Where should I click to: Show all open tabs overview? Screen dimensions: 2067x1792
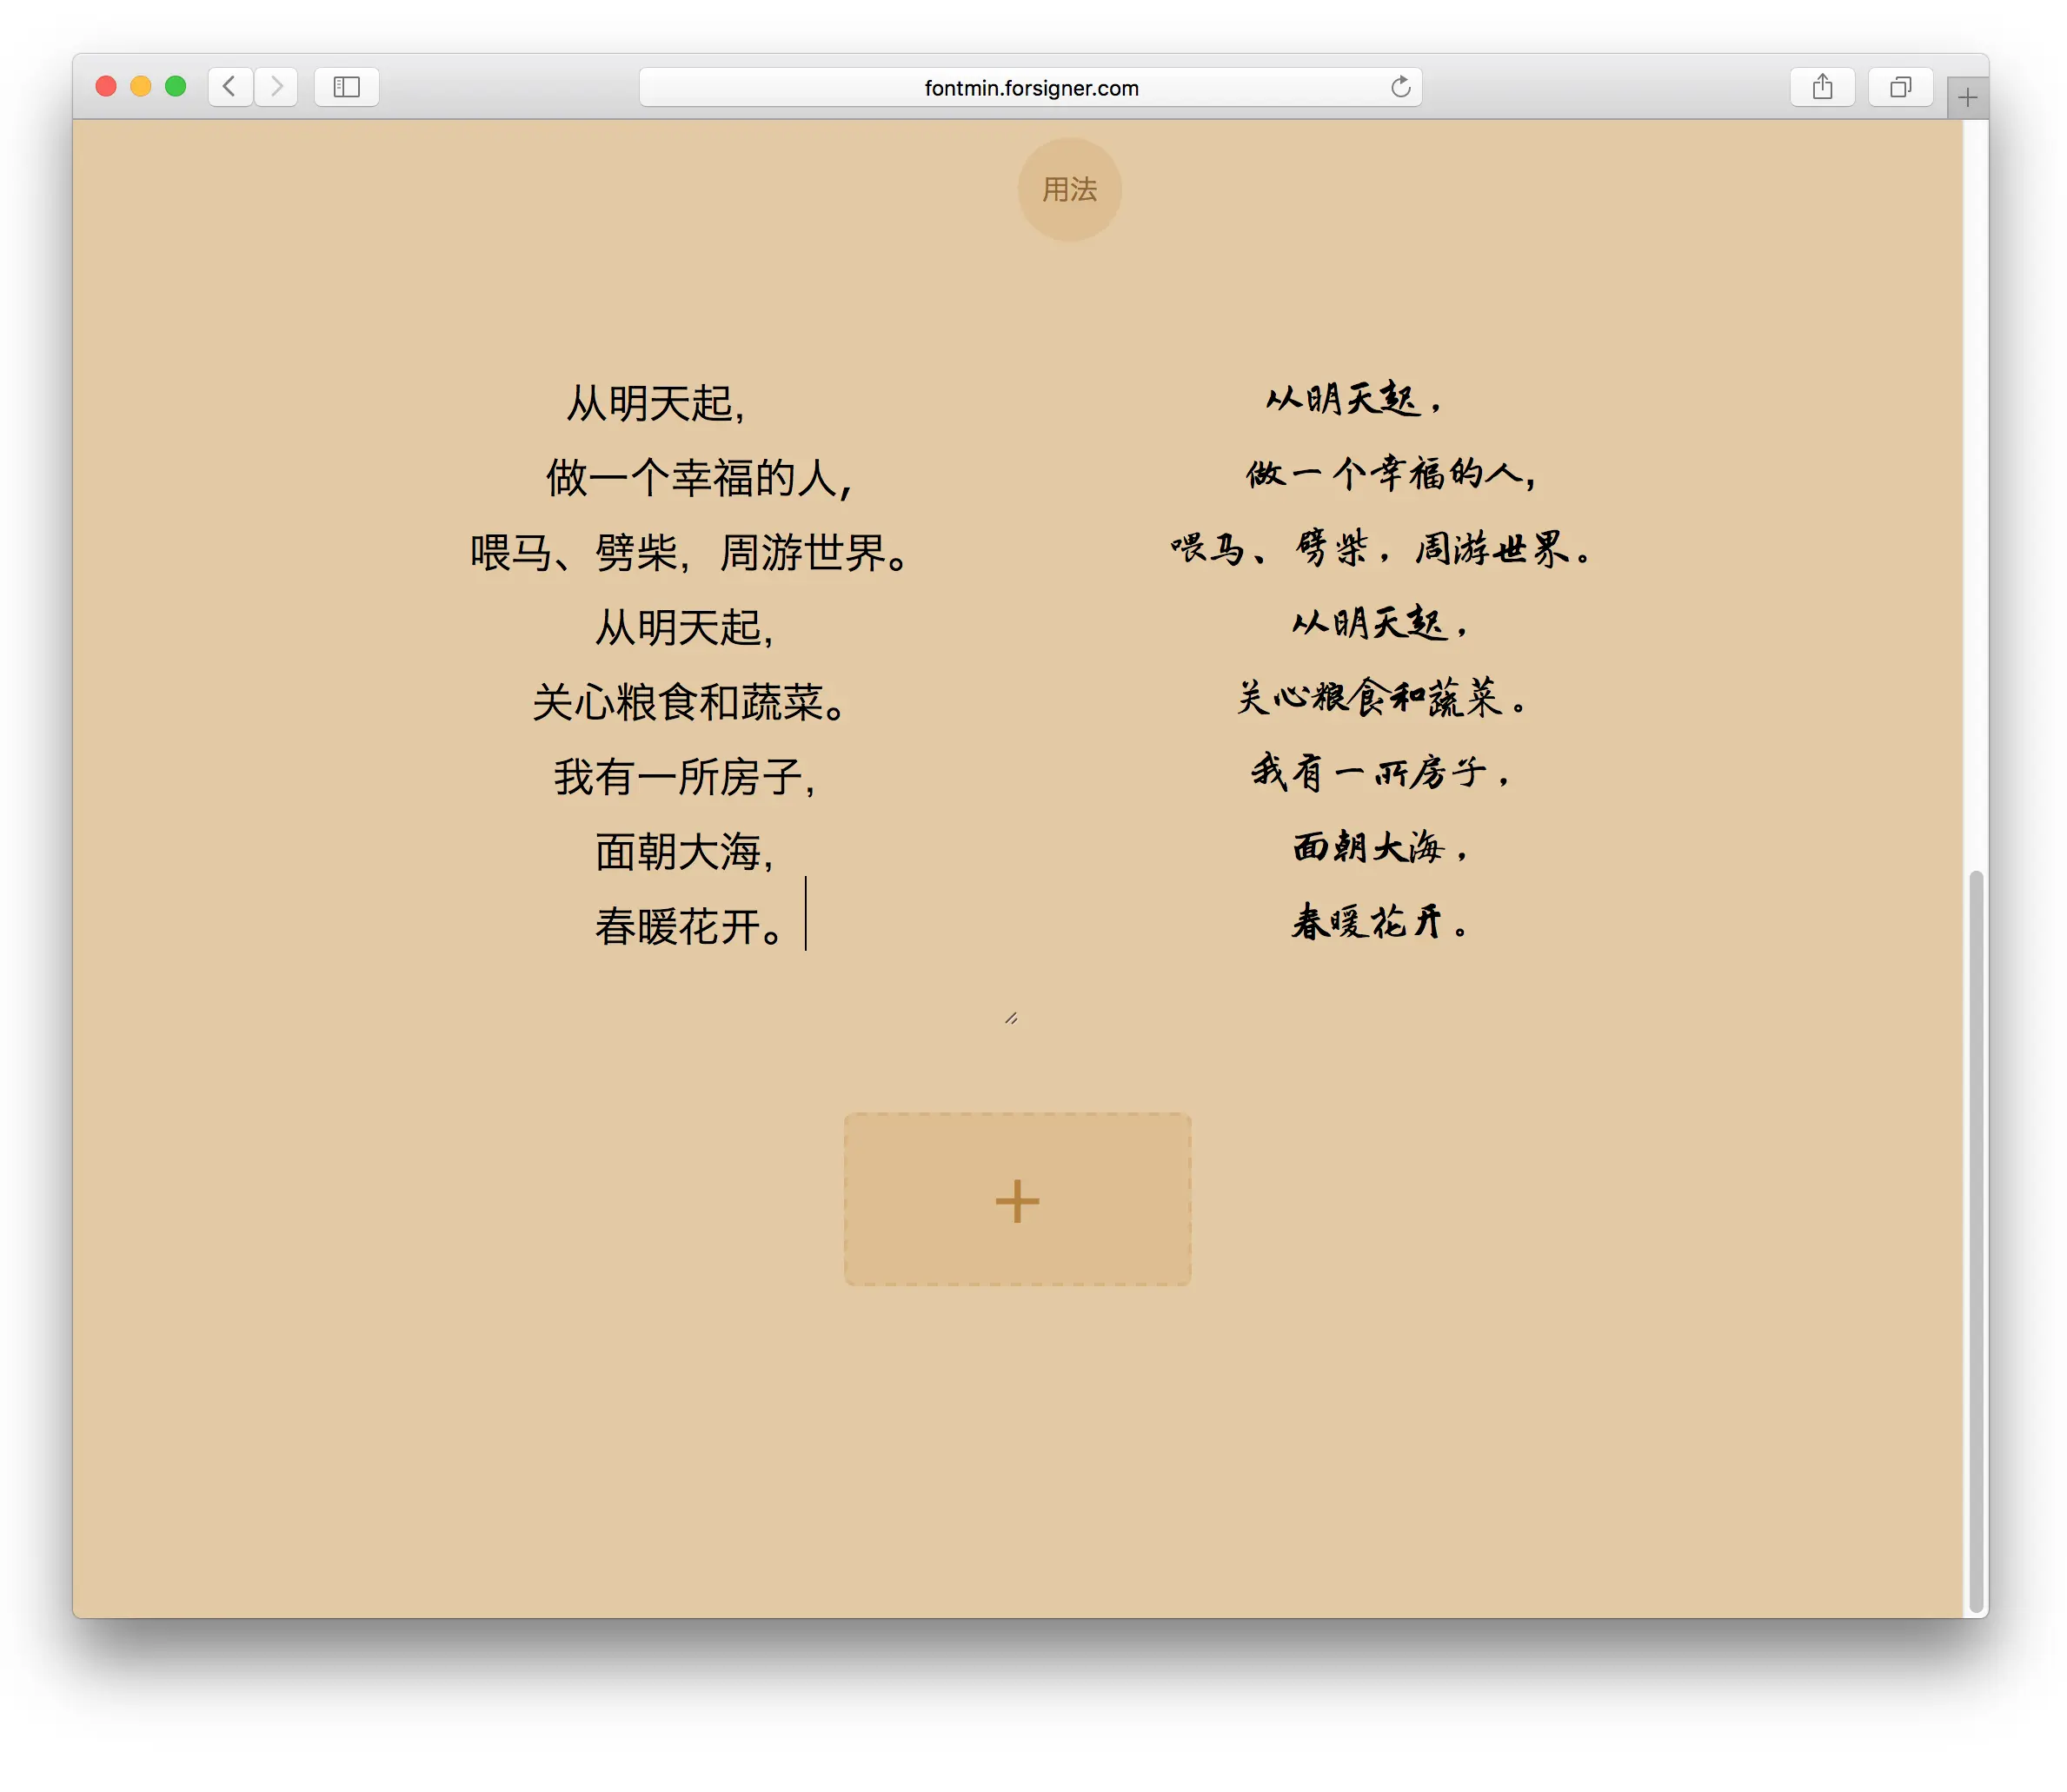(1900, 87)
